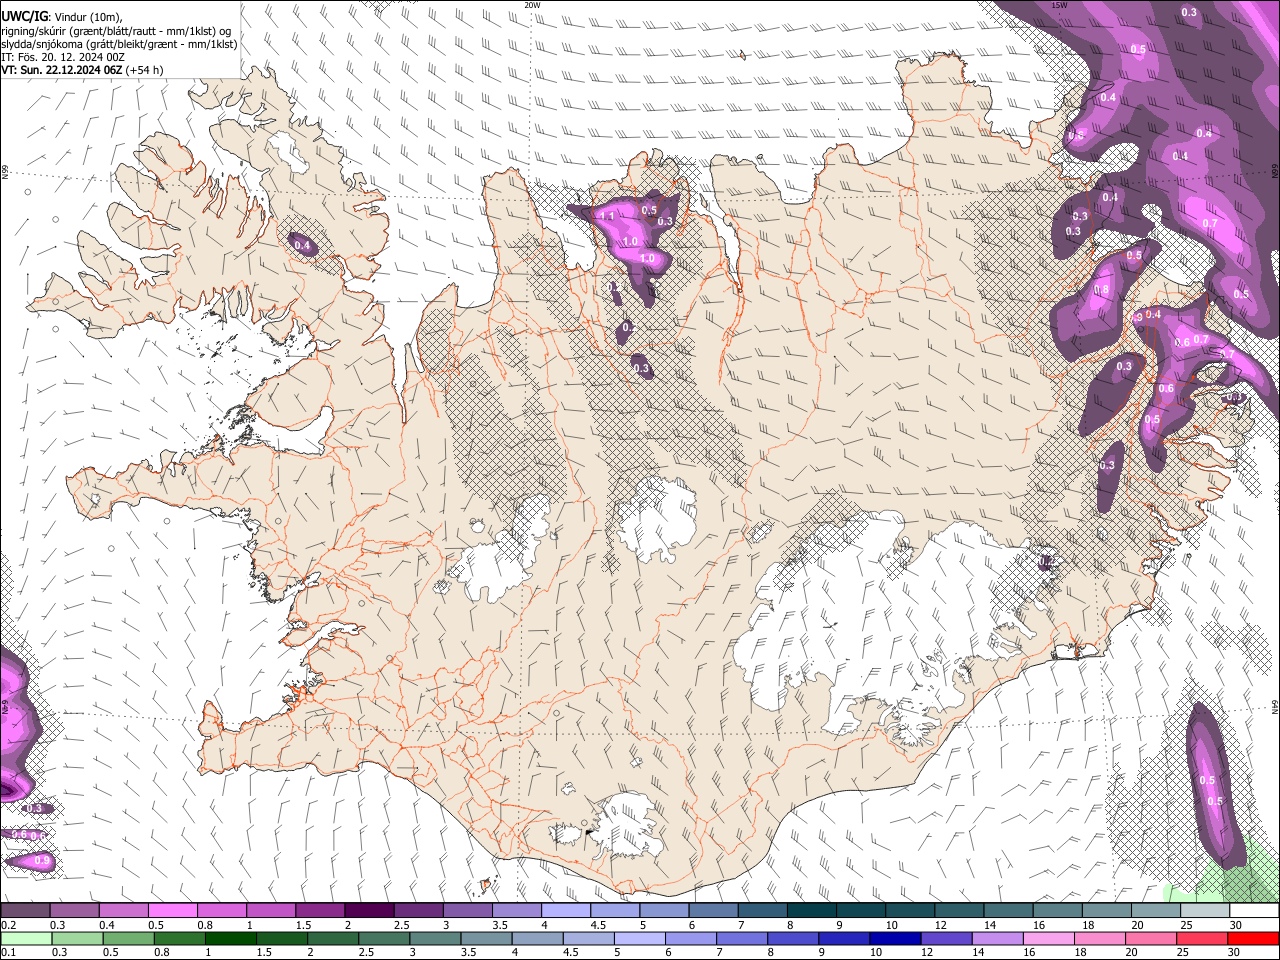1280x960 pixels.
Task: Click the 'IT: Fös. 20. 12. 2024 00Z' line
Action: tap(63, 57)
